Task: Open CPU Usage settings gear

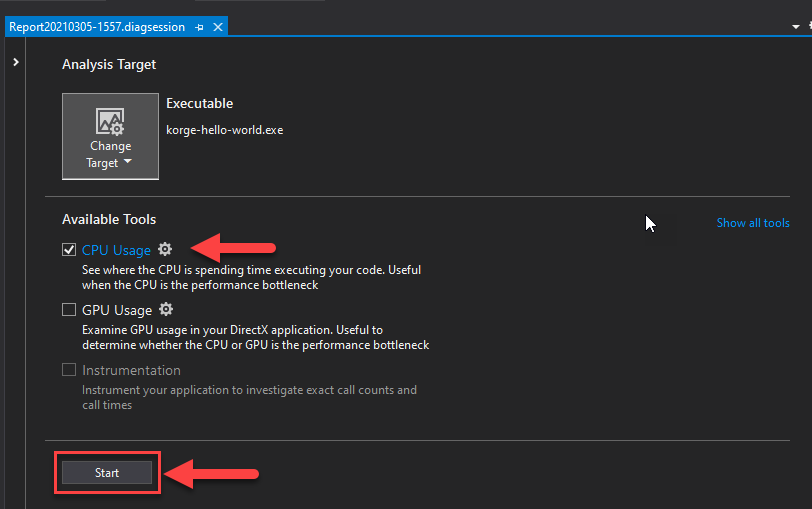Action: [165, 250]
